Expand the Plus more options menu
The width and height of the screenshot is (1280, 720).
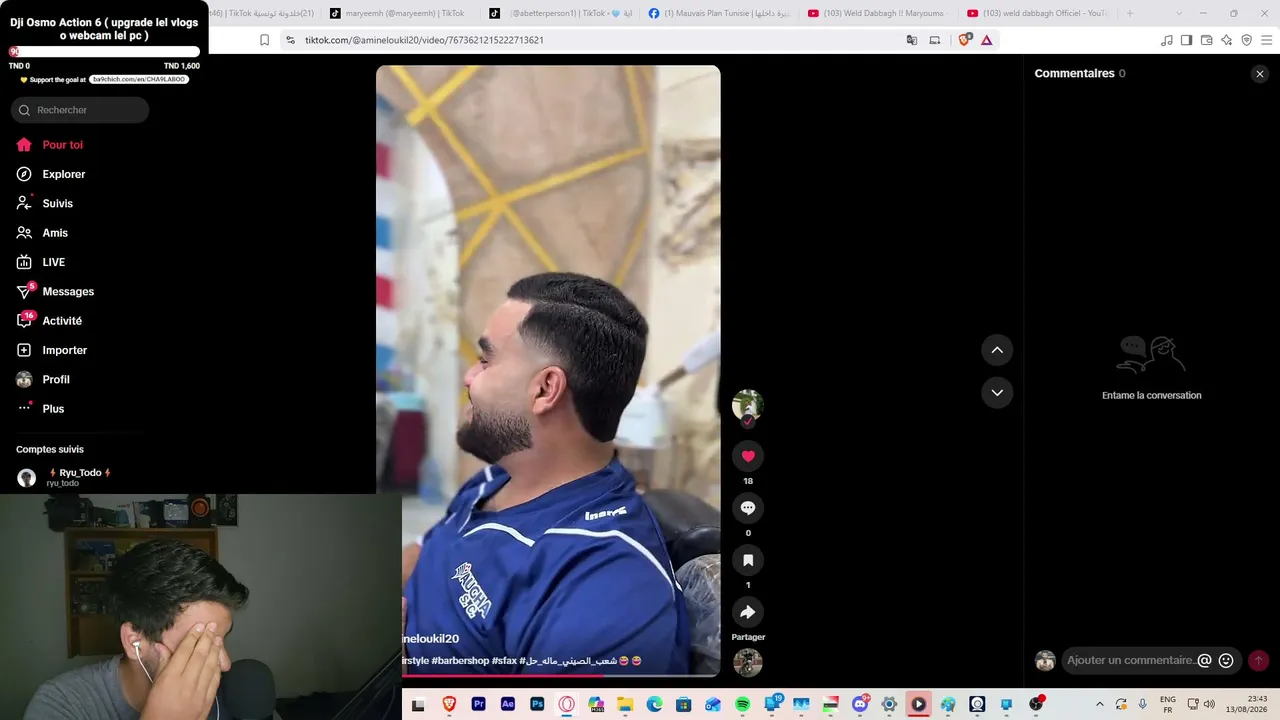pos(40,408)
